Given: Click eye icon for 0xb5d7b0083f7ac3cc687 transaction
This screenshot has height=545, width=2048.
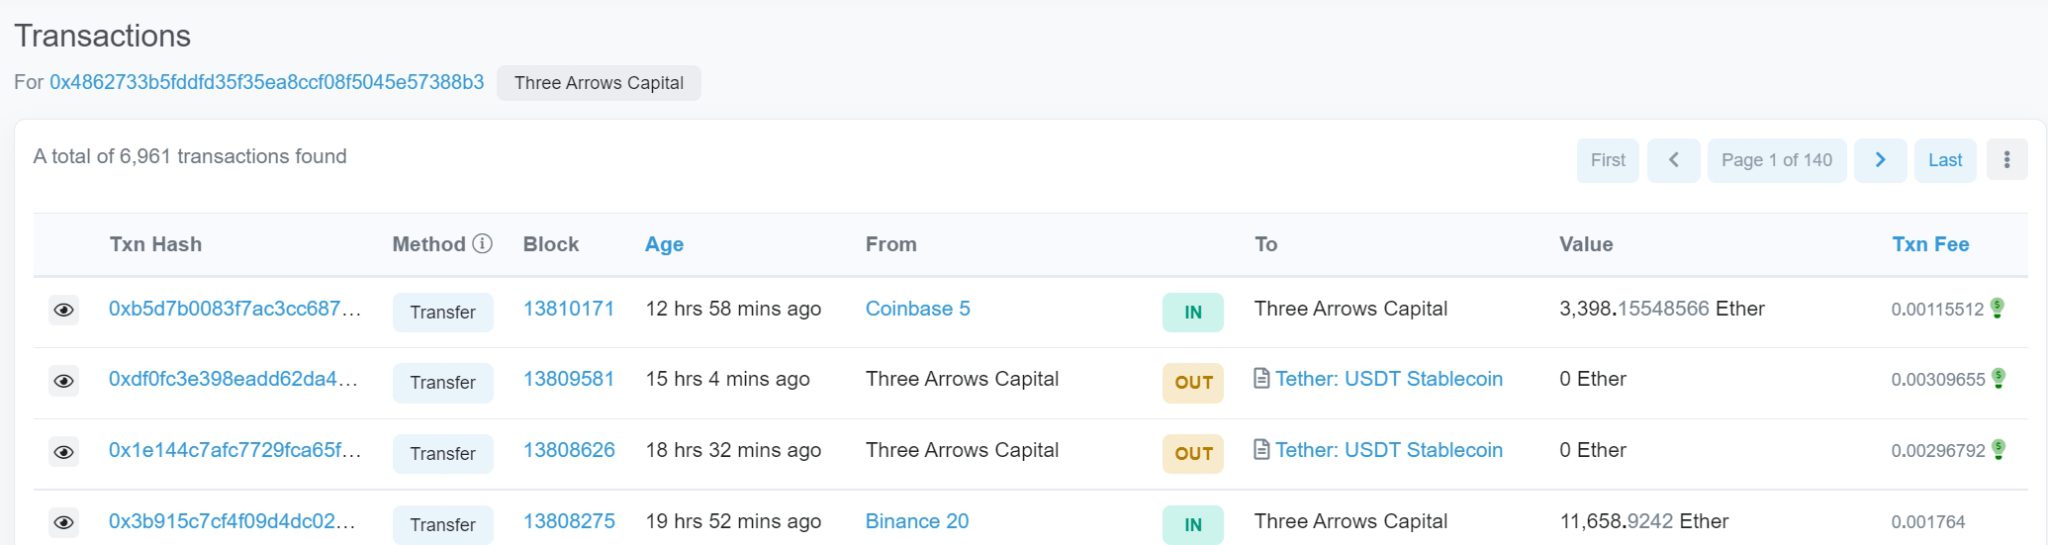Looking at the screenshot, I should pyautogui.click(x=63, y=311).
